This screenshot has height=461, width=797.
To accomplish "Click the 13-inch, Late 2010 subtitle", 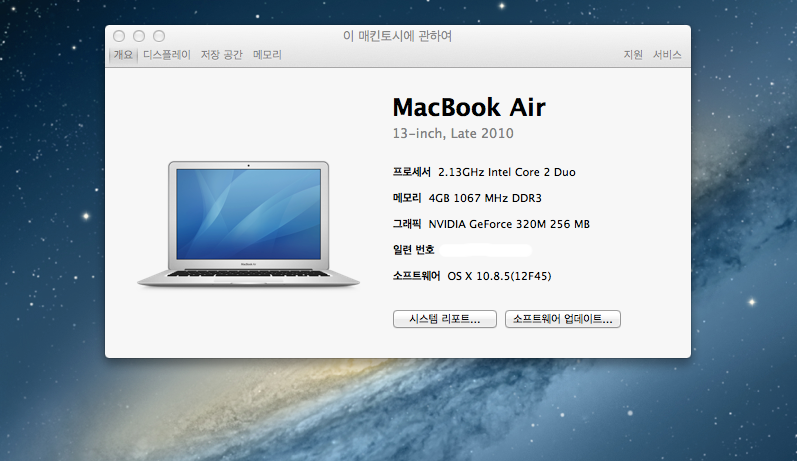I will 453,133.
